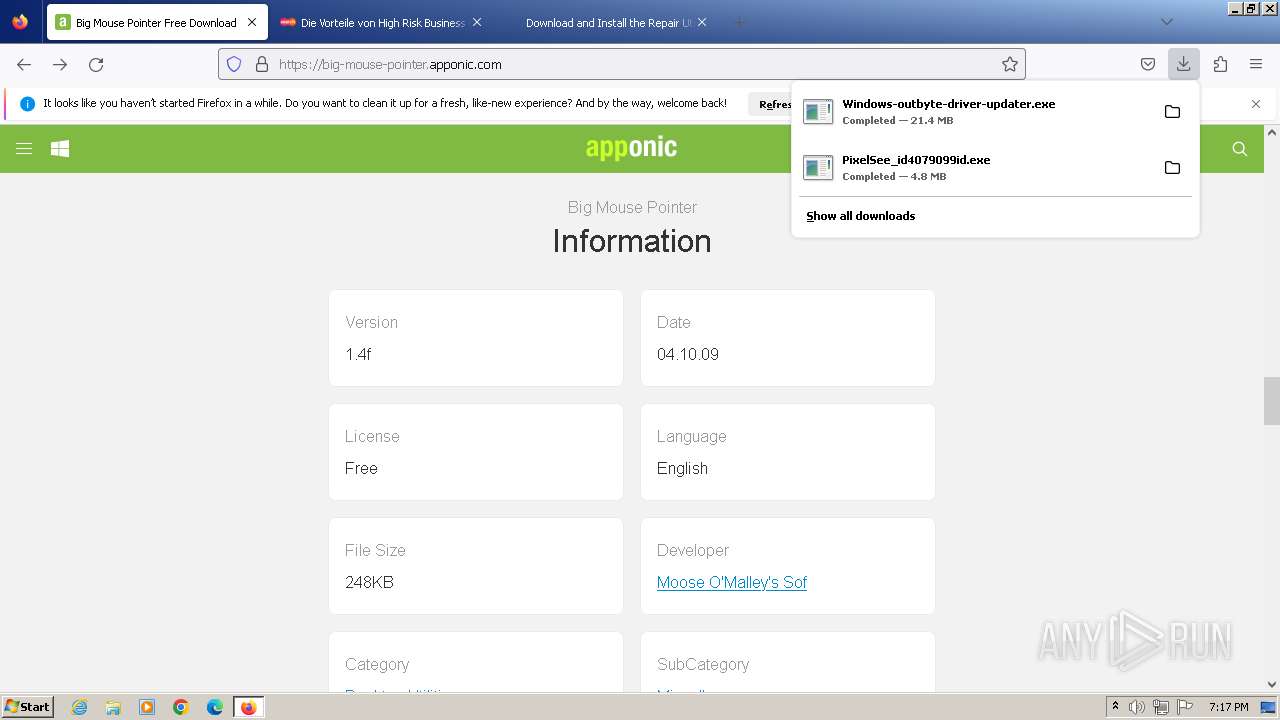Select the License value Free
1280x720 pixels.
[x=361, y=468]
